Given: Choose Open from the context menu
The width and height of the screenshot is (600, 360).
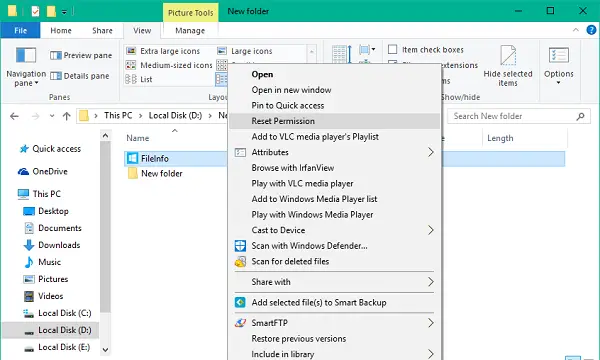Looking at the screenshot, I should [334, 74].
